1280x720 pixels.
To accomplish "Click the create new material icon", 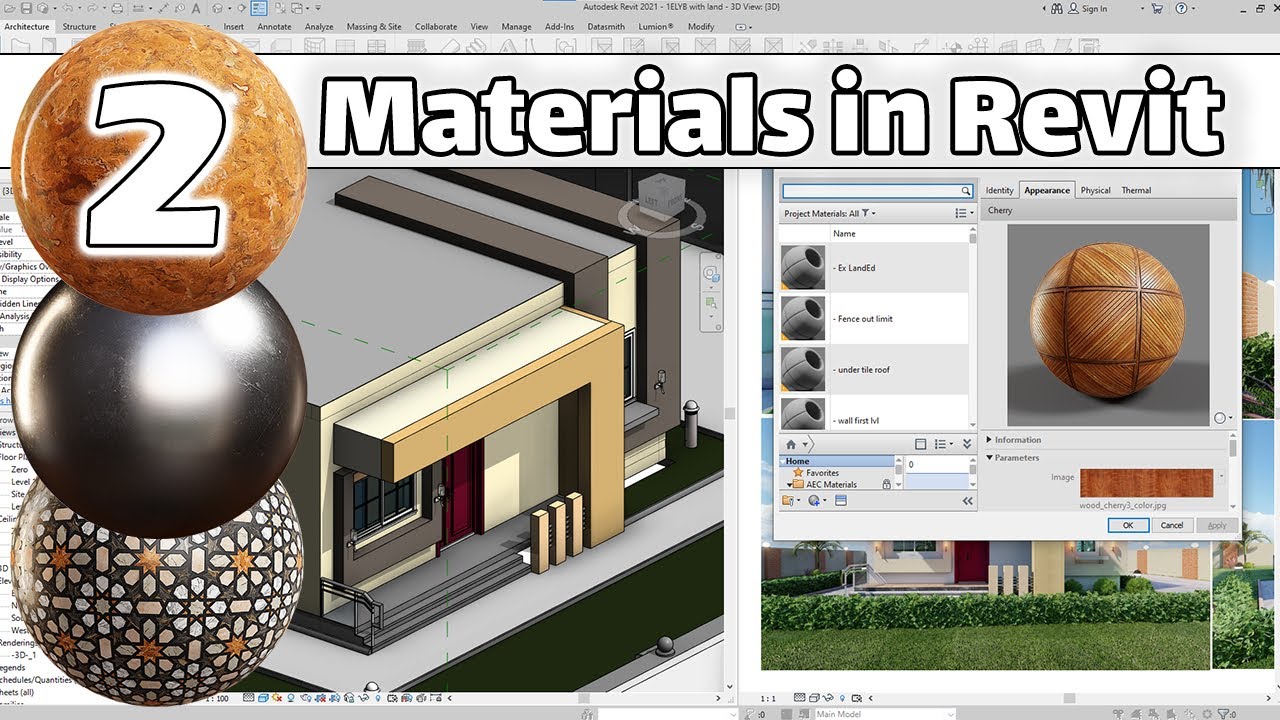I will (814, 500).
